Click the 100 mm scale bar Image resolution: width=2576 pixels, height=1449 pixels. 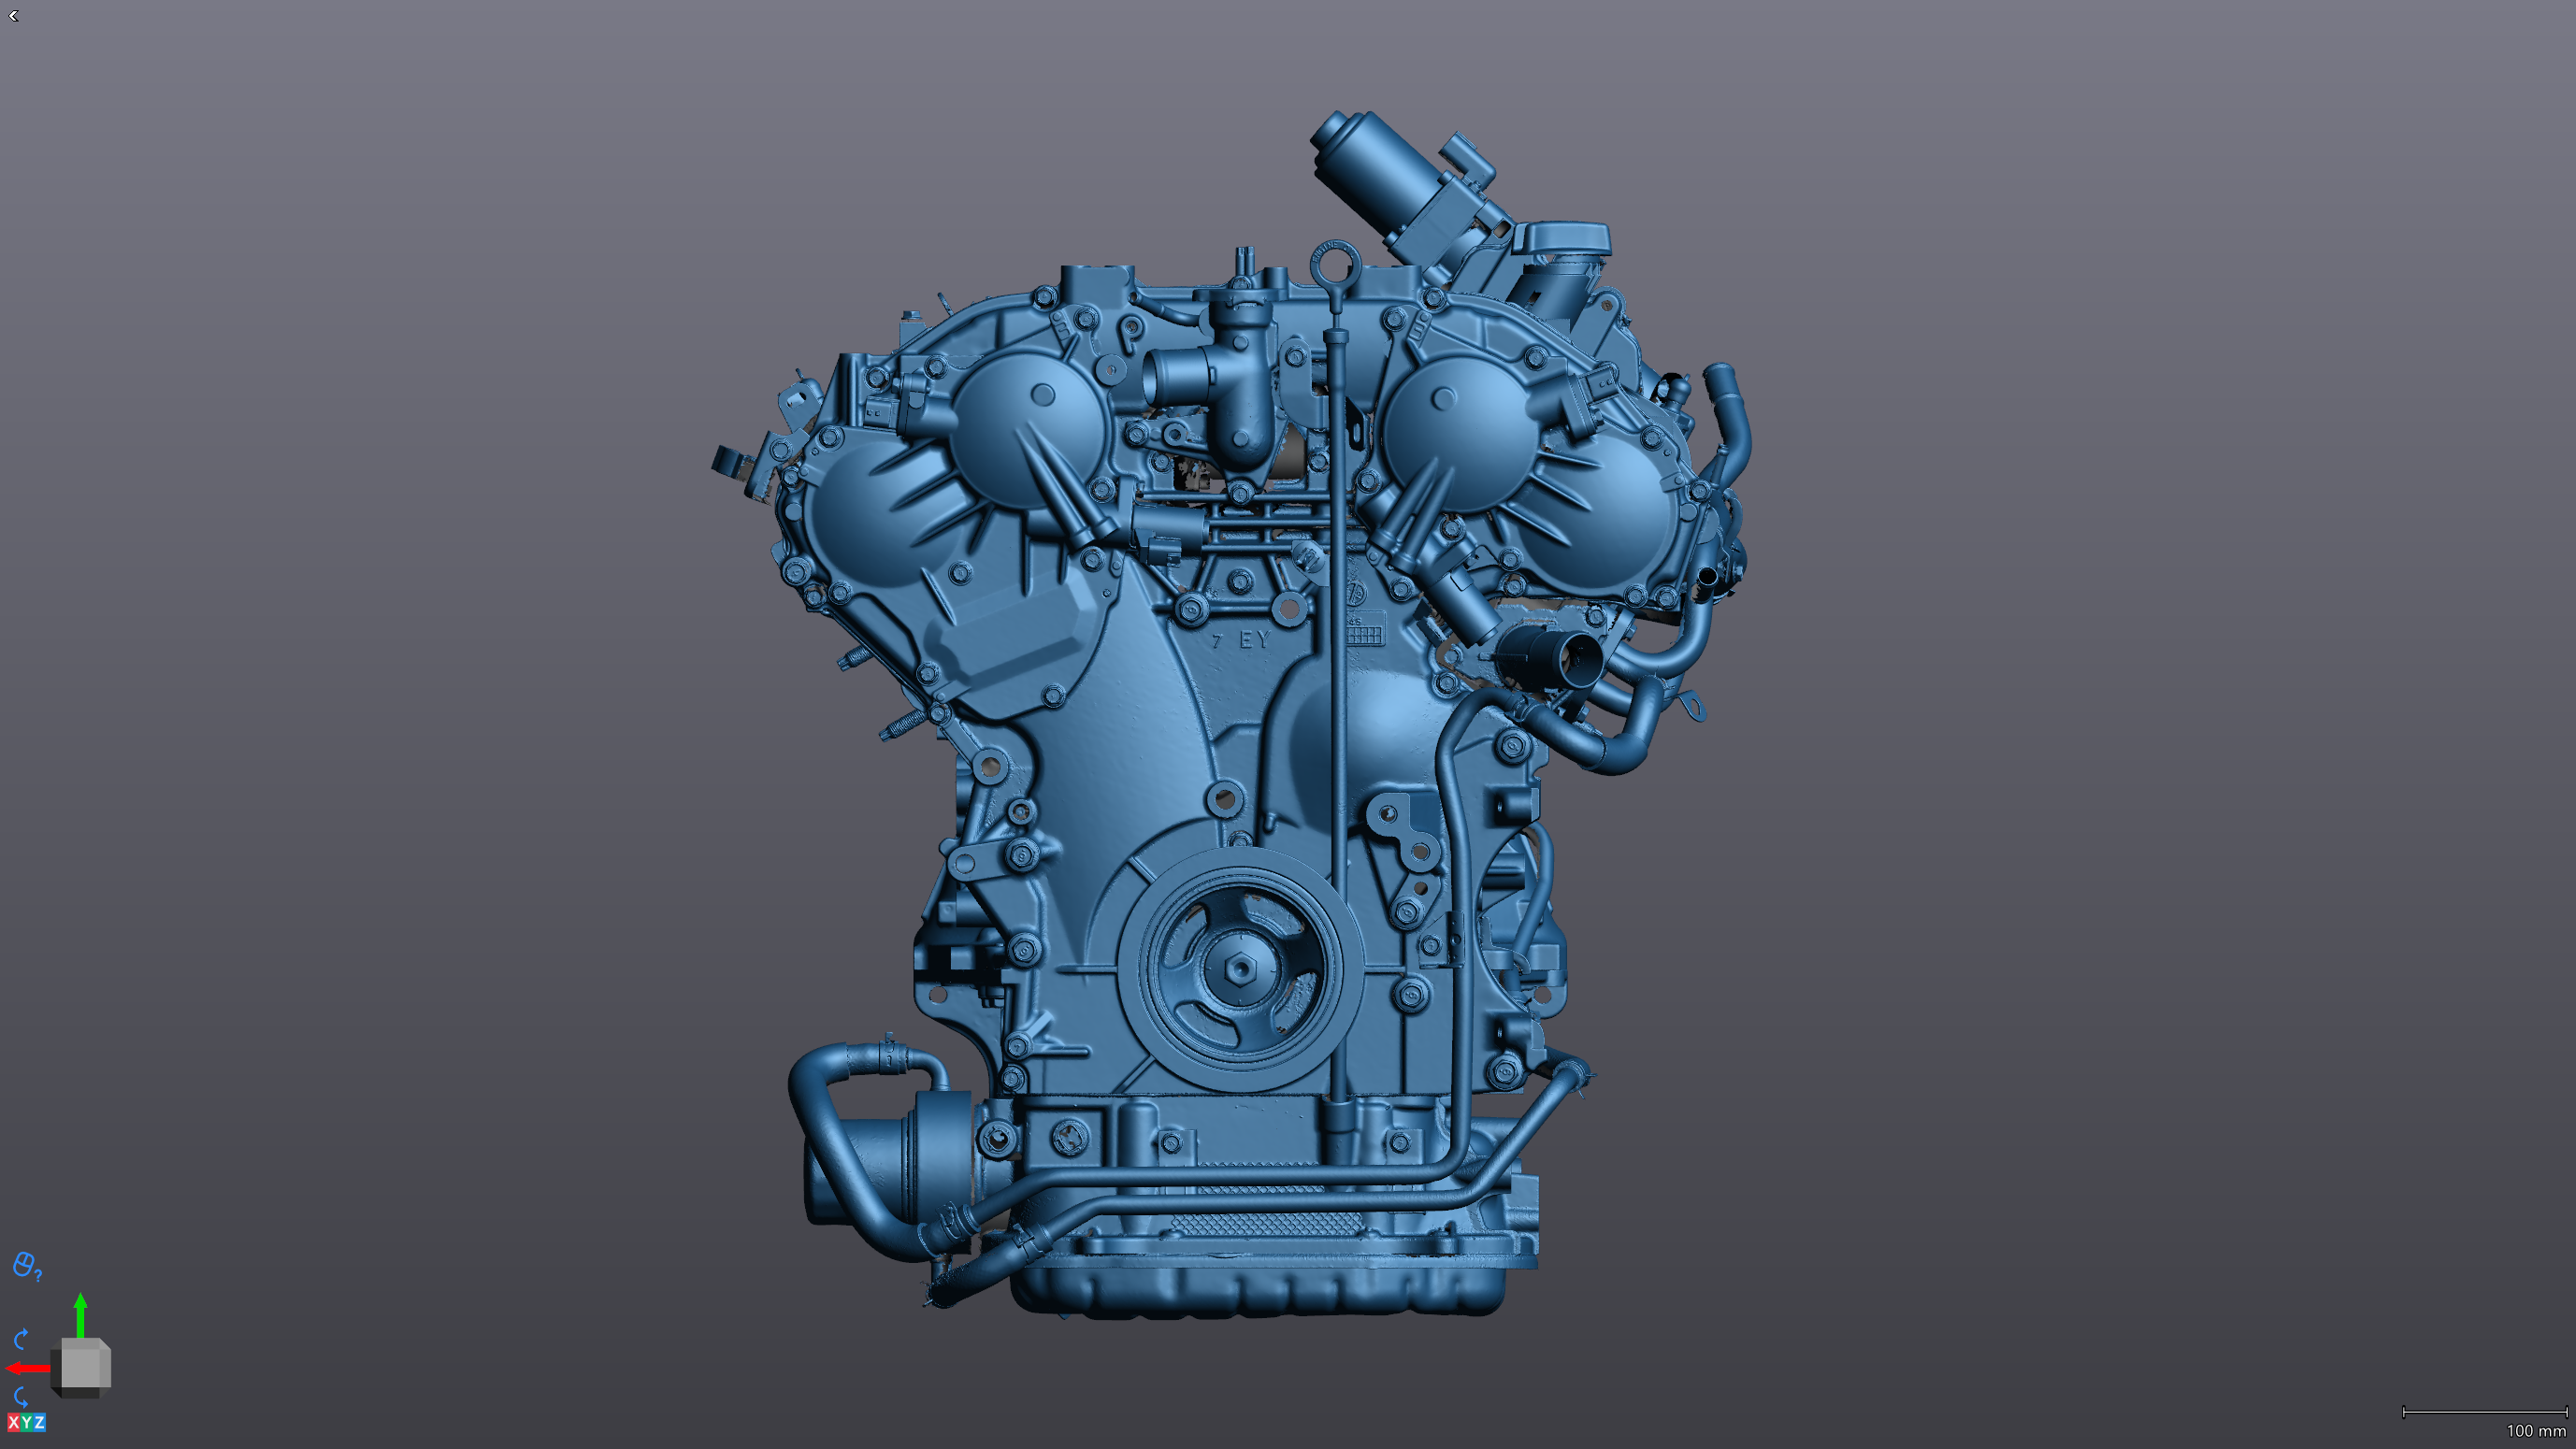pos(2484,1412)
